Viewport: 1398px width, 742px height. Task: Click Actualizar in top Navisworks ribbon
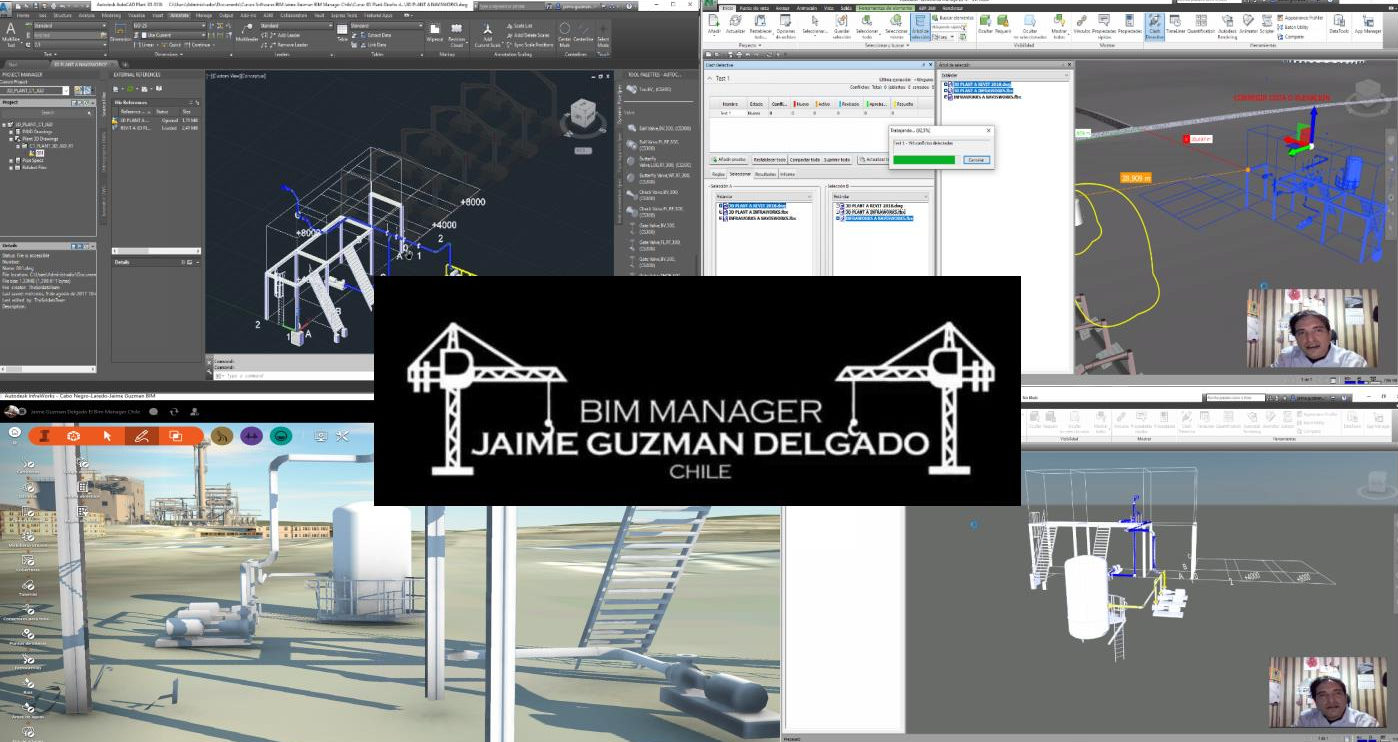736,25
